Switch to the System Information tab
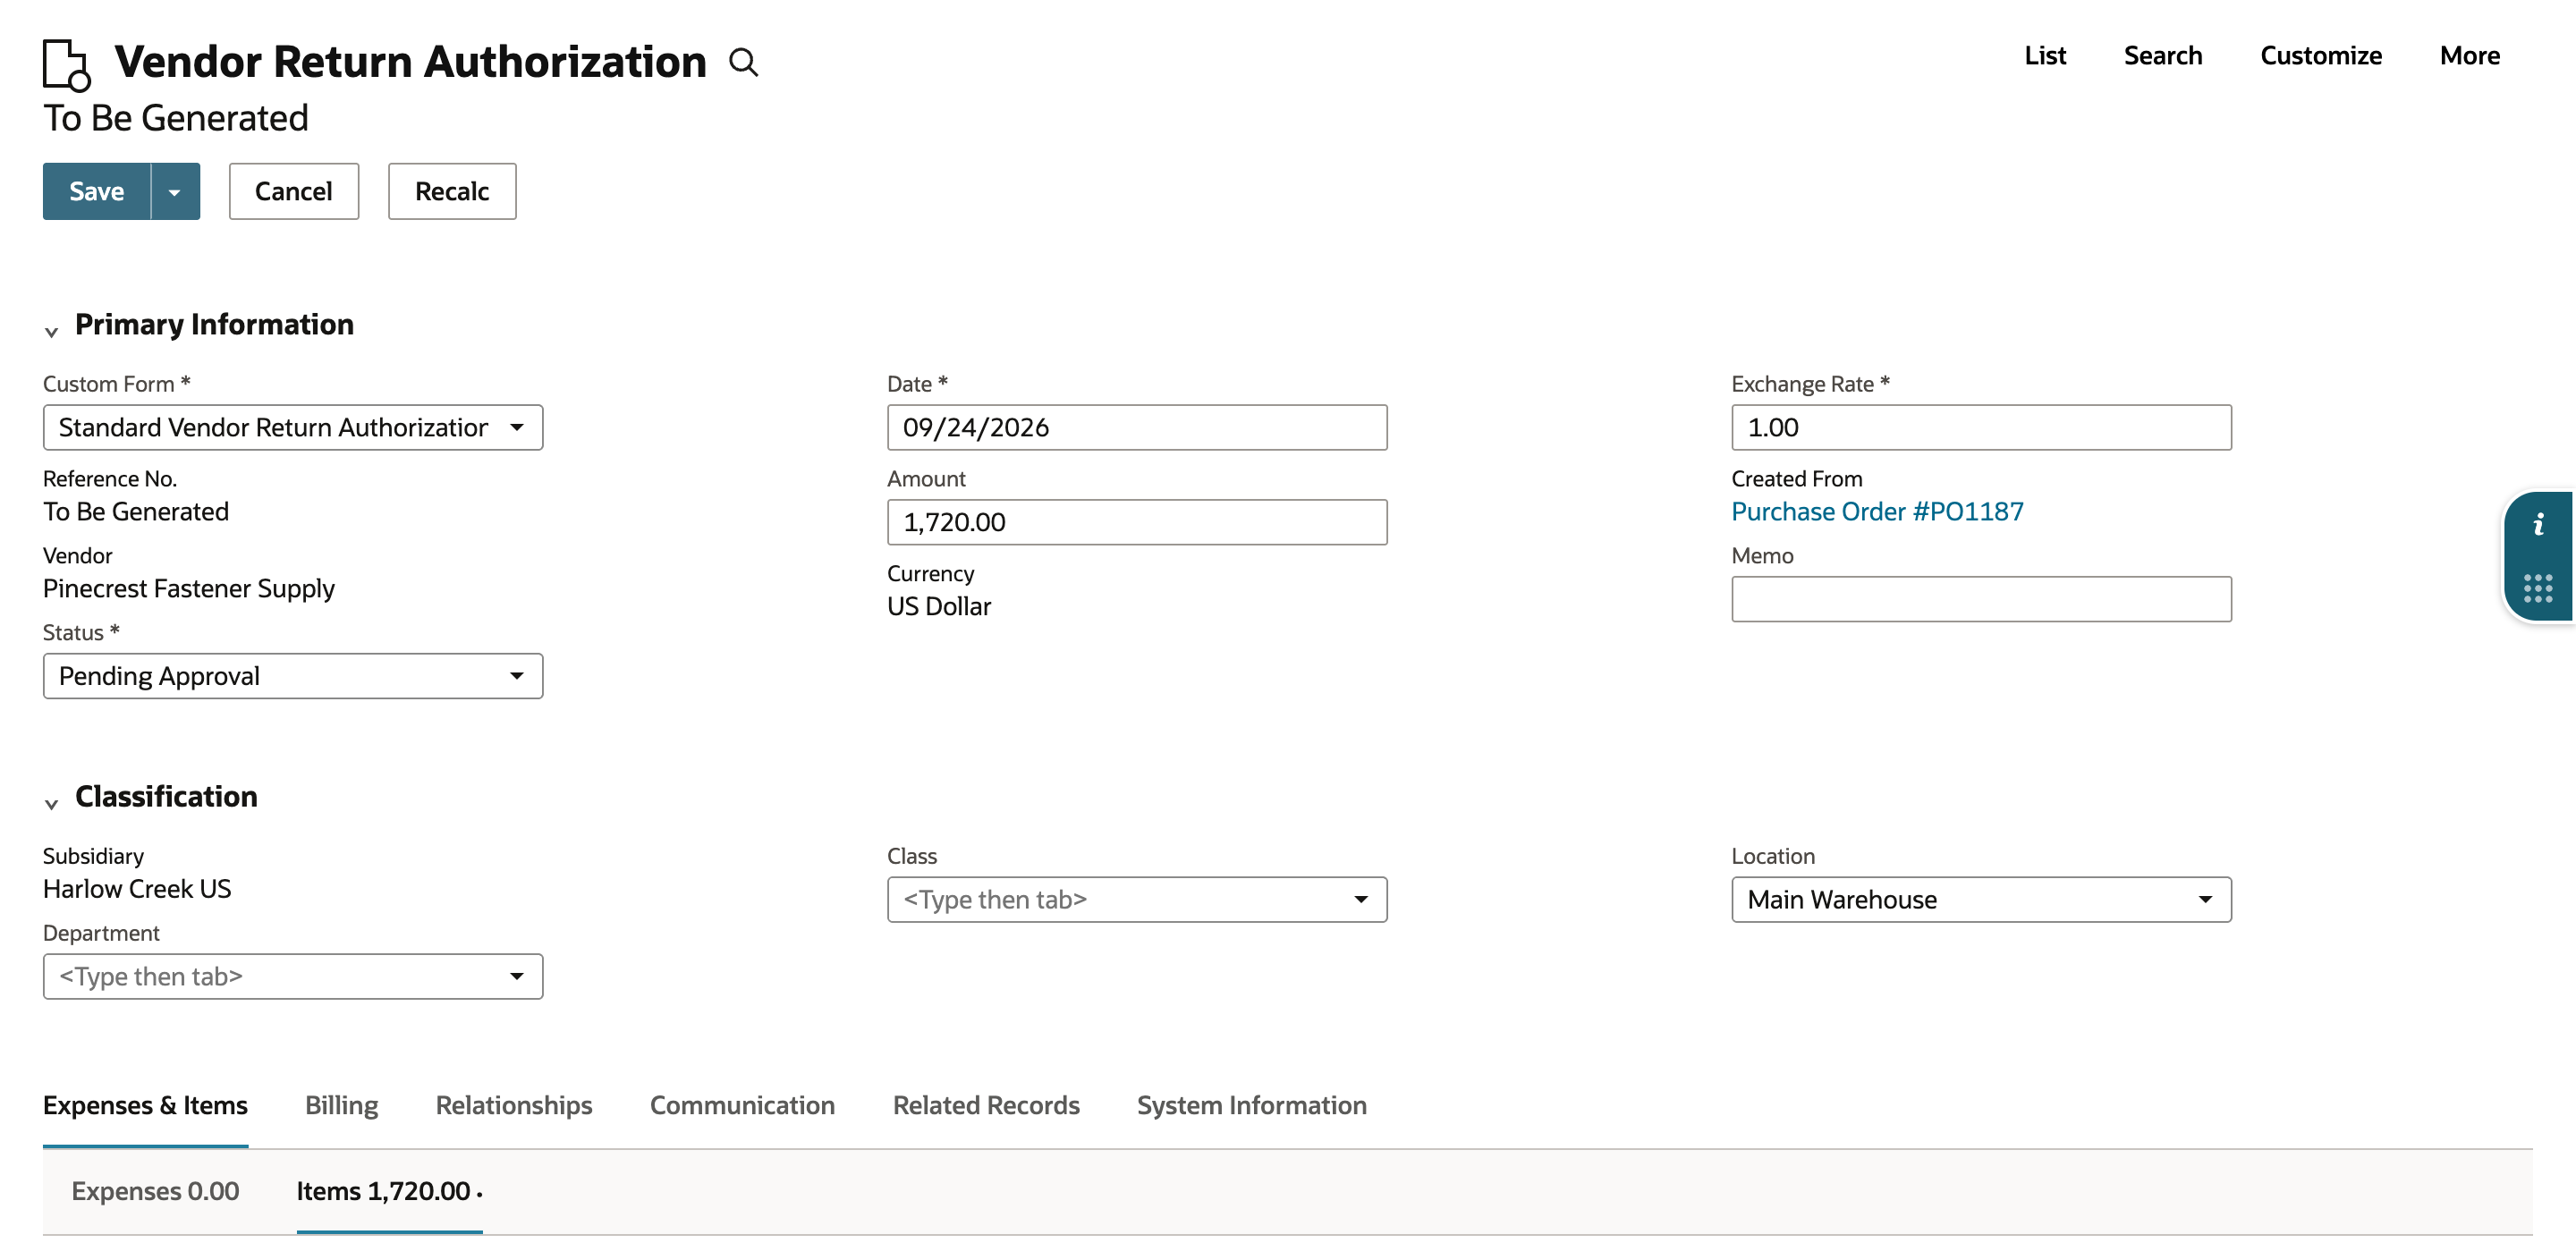2576x1243 pixels. tap(1251, 1105)
